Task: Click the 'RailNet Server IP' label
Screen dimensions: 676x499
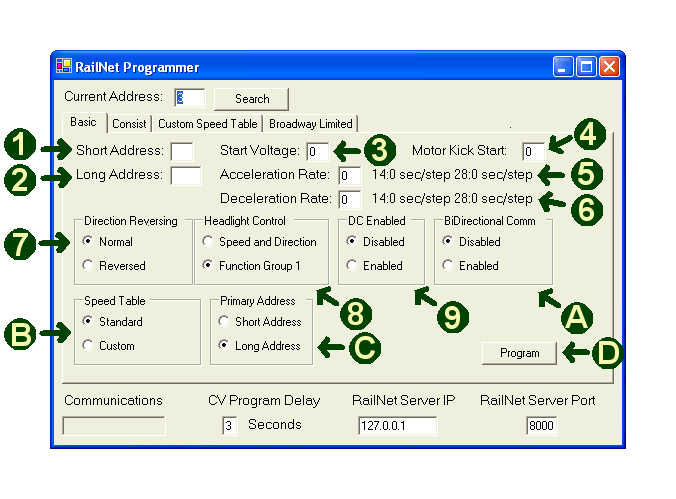Action: (403, 401)
